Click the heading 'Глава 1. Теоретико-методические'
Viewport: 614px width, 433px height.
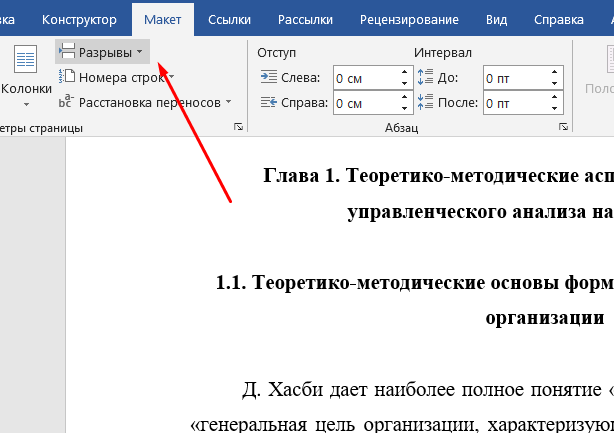421,176
